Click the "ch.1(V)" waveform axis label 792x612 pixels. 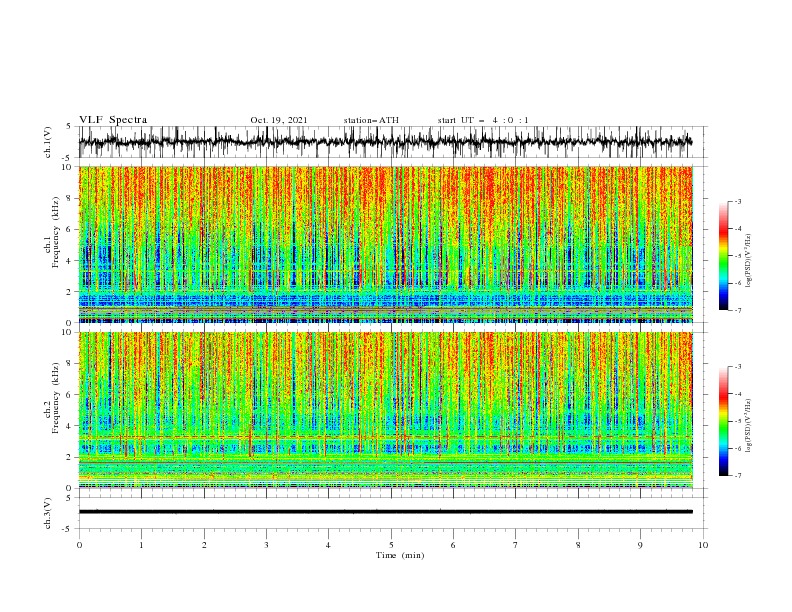(x=48, y=142)
